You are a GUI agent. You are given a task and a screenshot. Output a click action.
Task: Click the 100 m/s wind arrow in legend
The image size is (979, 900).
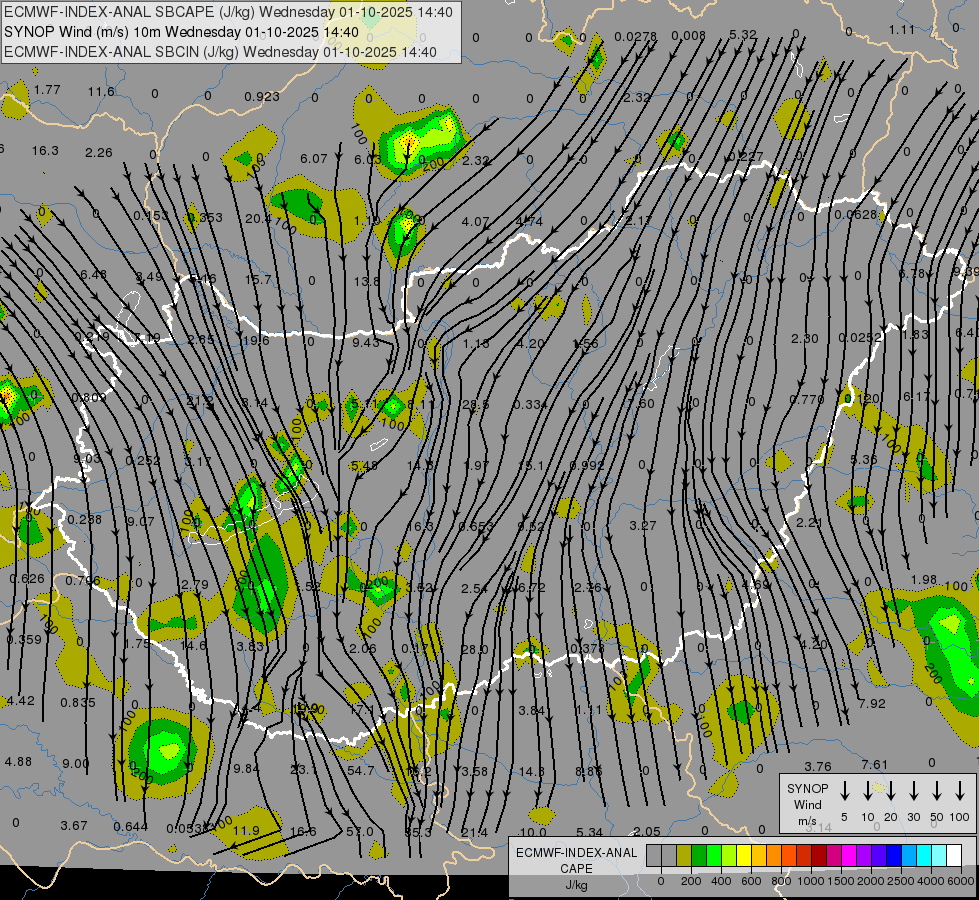pos(960,791)
